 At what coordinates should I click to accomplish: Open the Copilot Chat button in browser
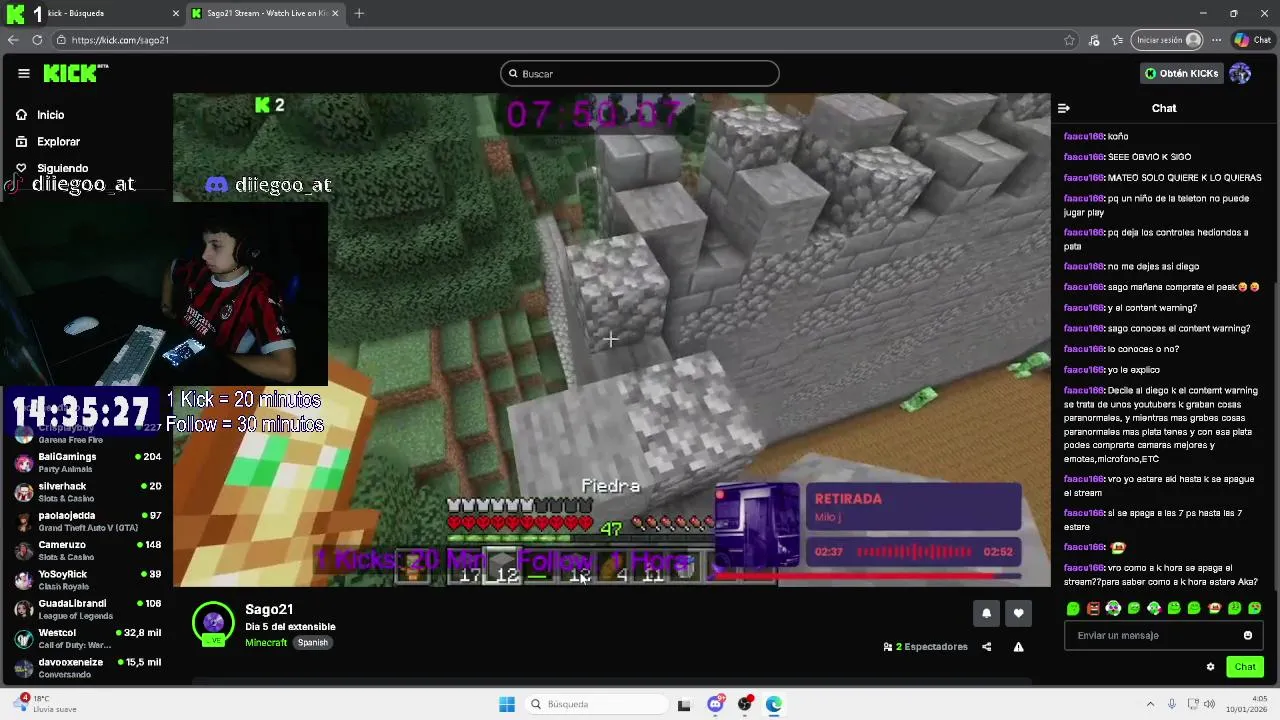tap(1252, 40)
